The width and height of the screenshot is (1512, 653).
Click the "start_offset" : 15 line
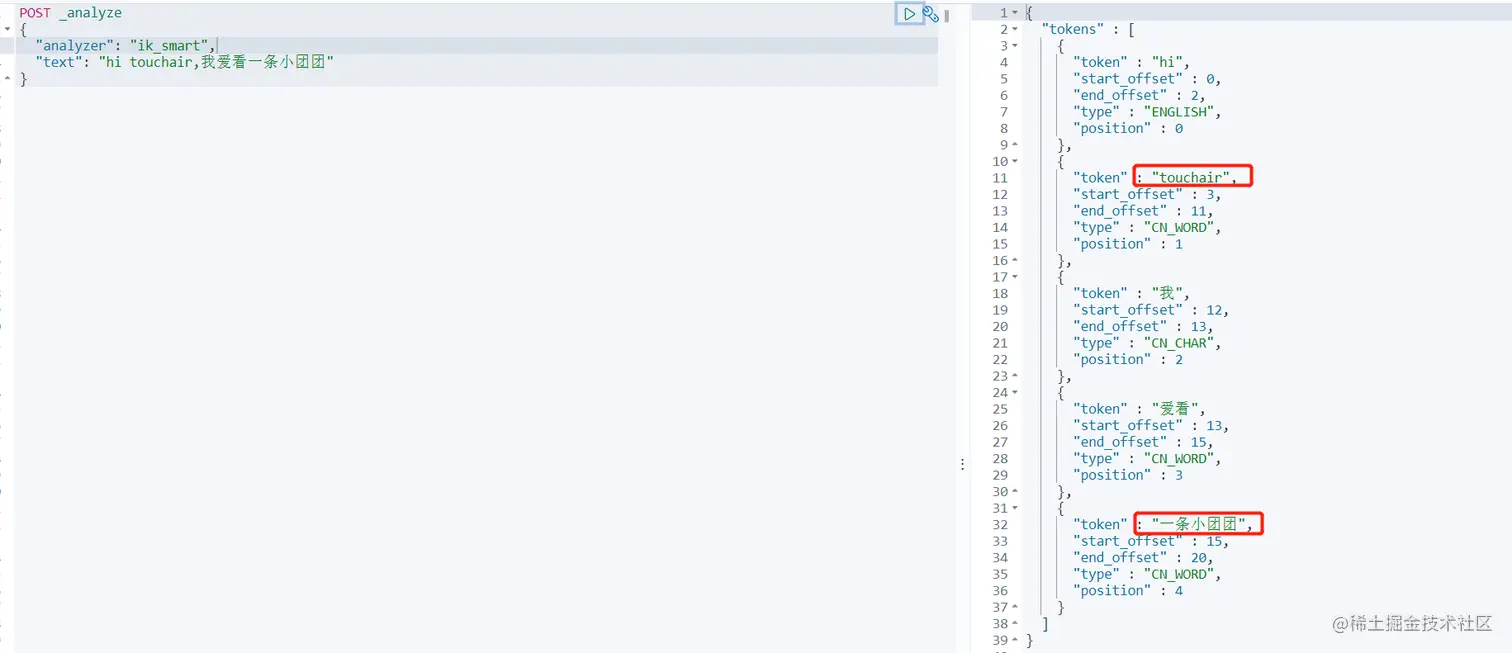click(1151, 541)
